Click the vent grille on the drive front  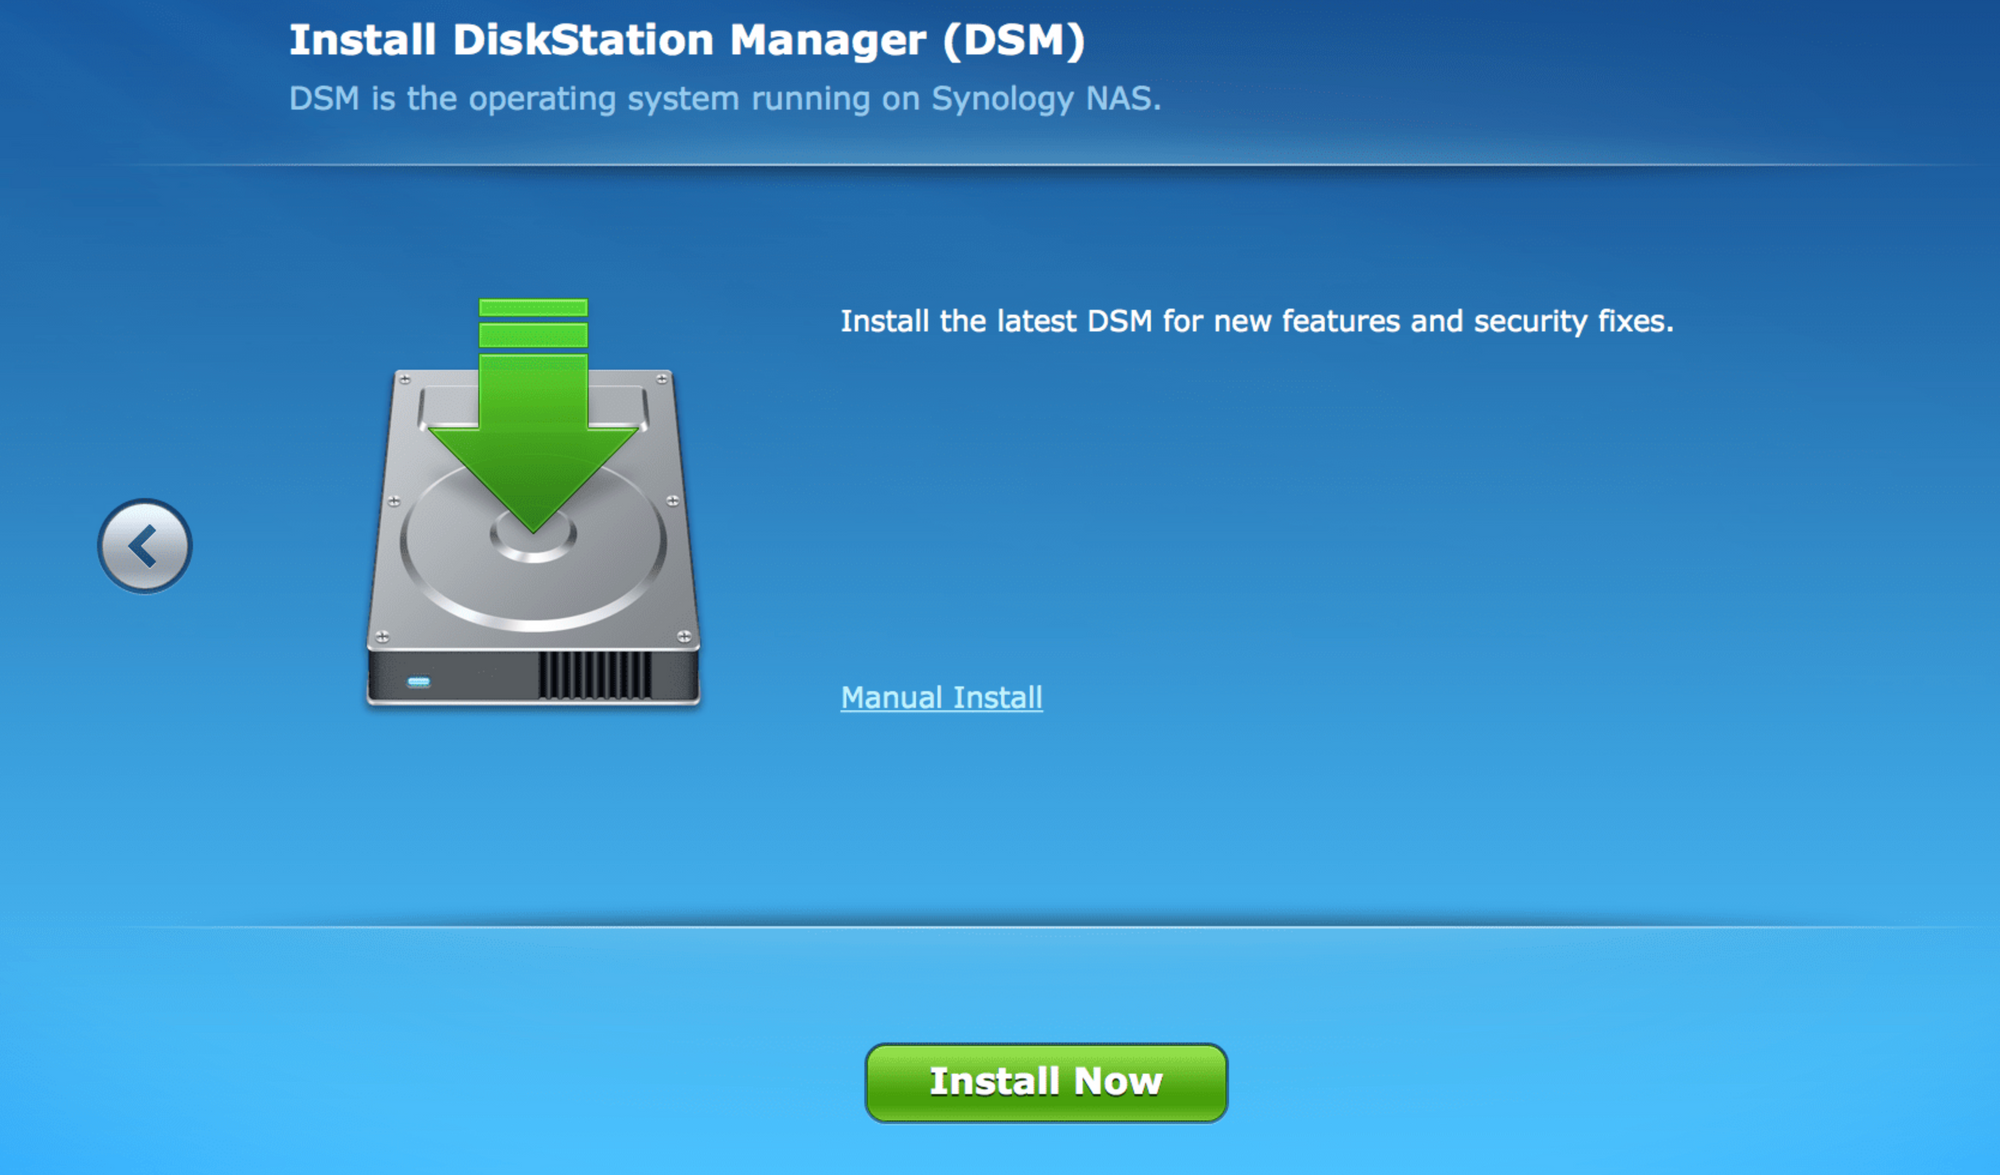pyautogui.click(x=594, y=675)
